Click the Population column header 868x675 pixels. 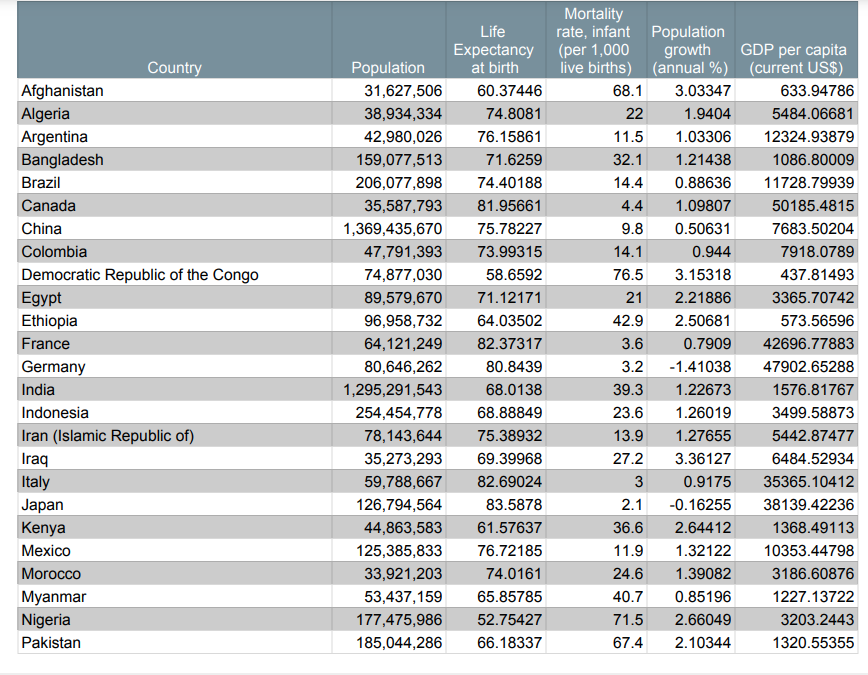(388, 67)
